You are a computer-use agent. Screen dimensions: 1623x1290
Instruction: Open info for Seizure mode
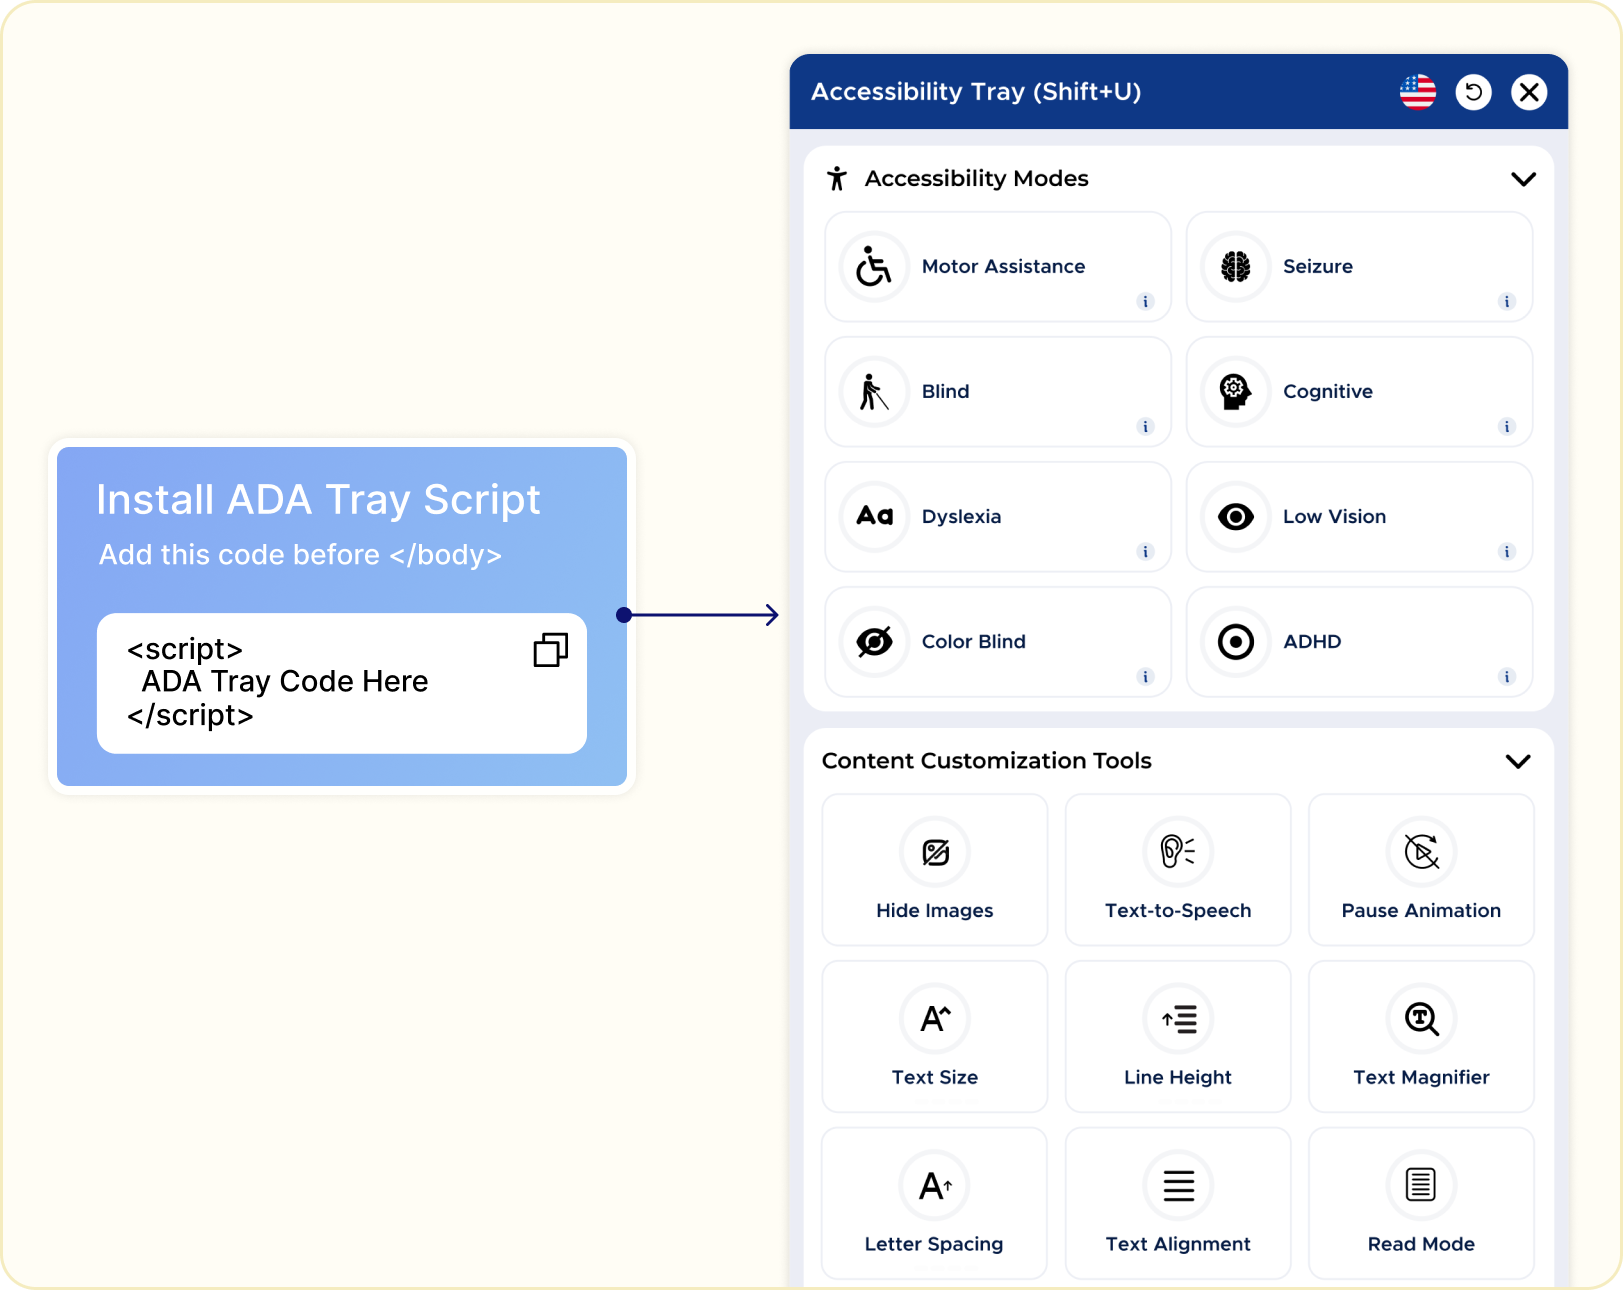point(1507,302)
